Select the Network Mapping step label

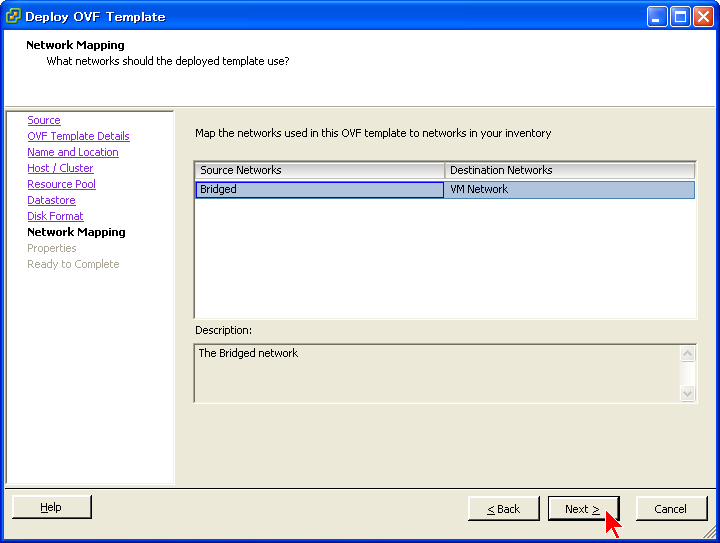[x=76, y=232]
